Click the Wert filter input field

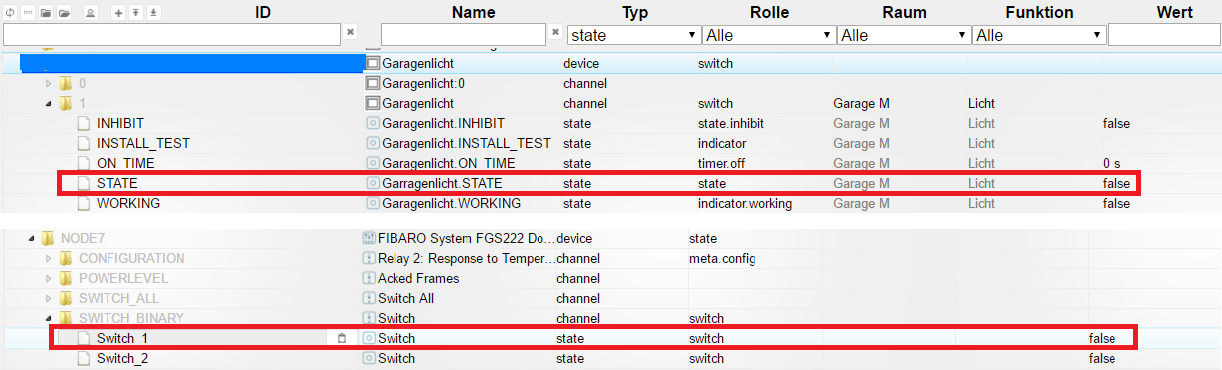click(x=1164, y=35)
